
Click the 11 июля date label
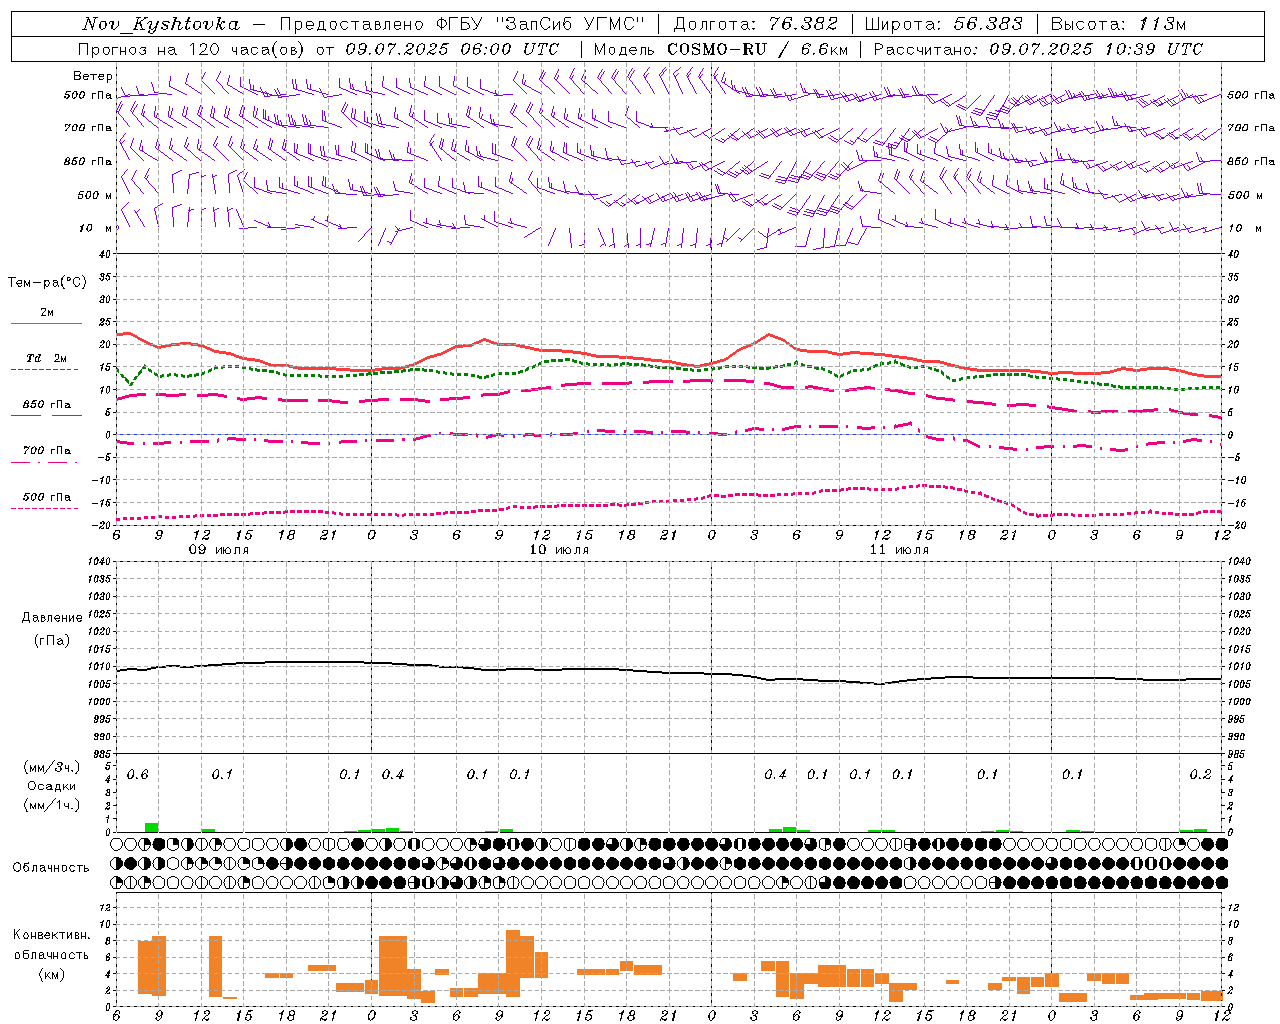899,550
